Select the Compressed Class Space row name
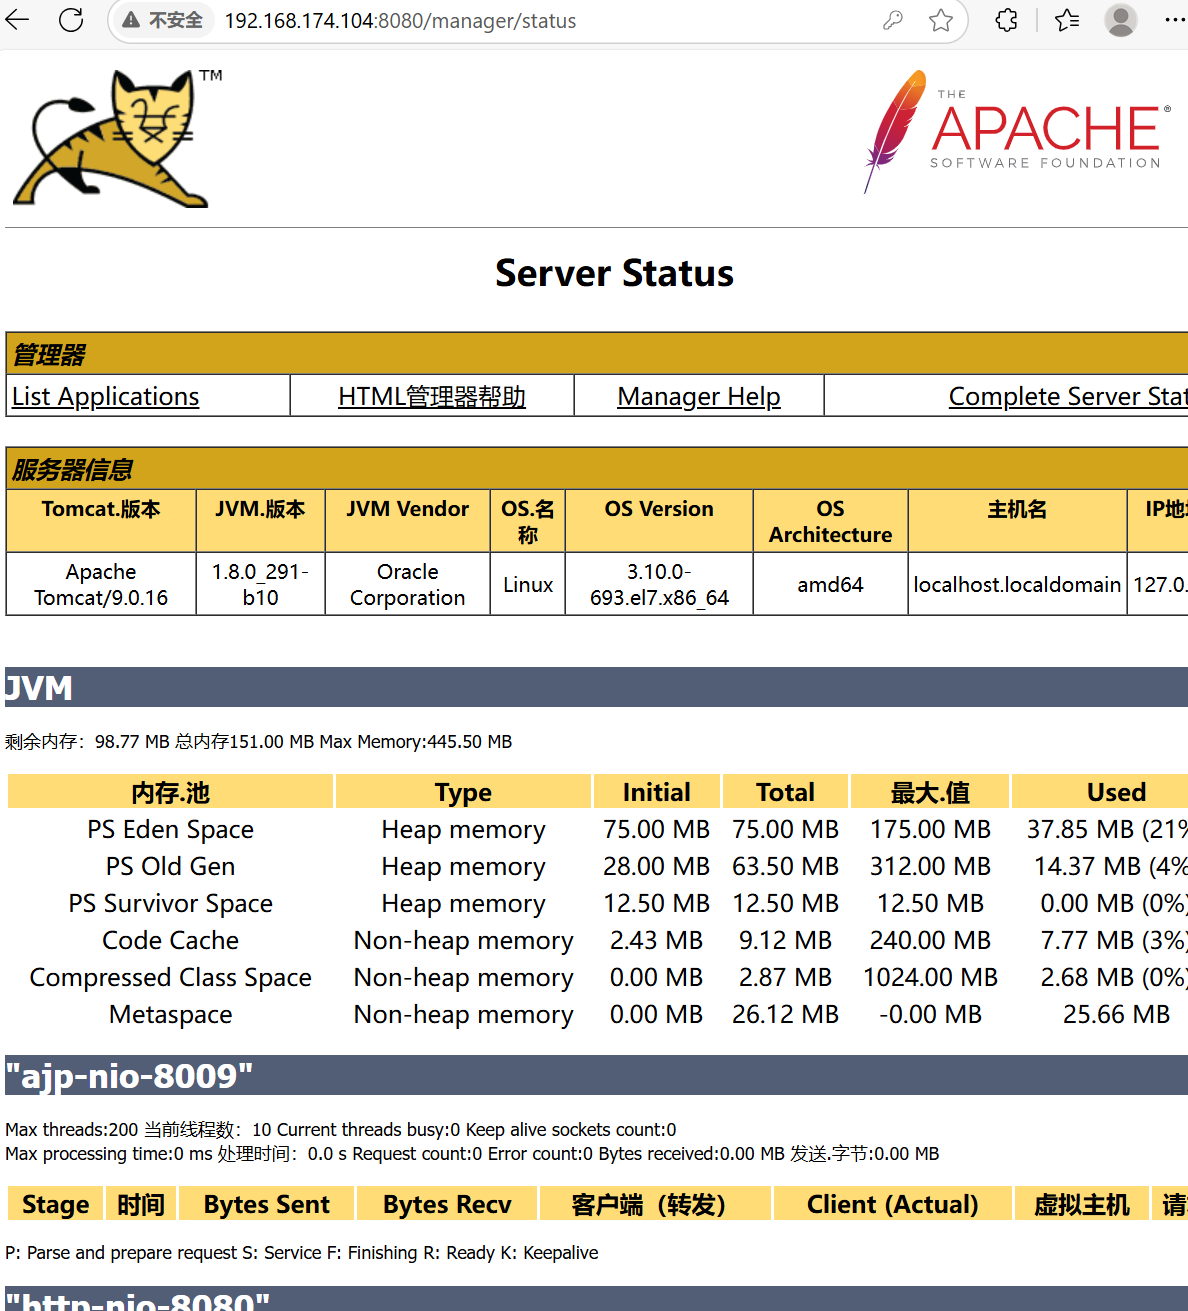Image resolution: width=1188 pixels, height=1311 pixels. (170, 977)
